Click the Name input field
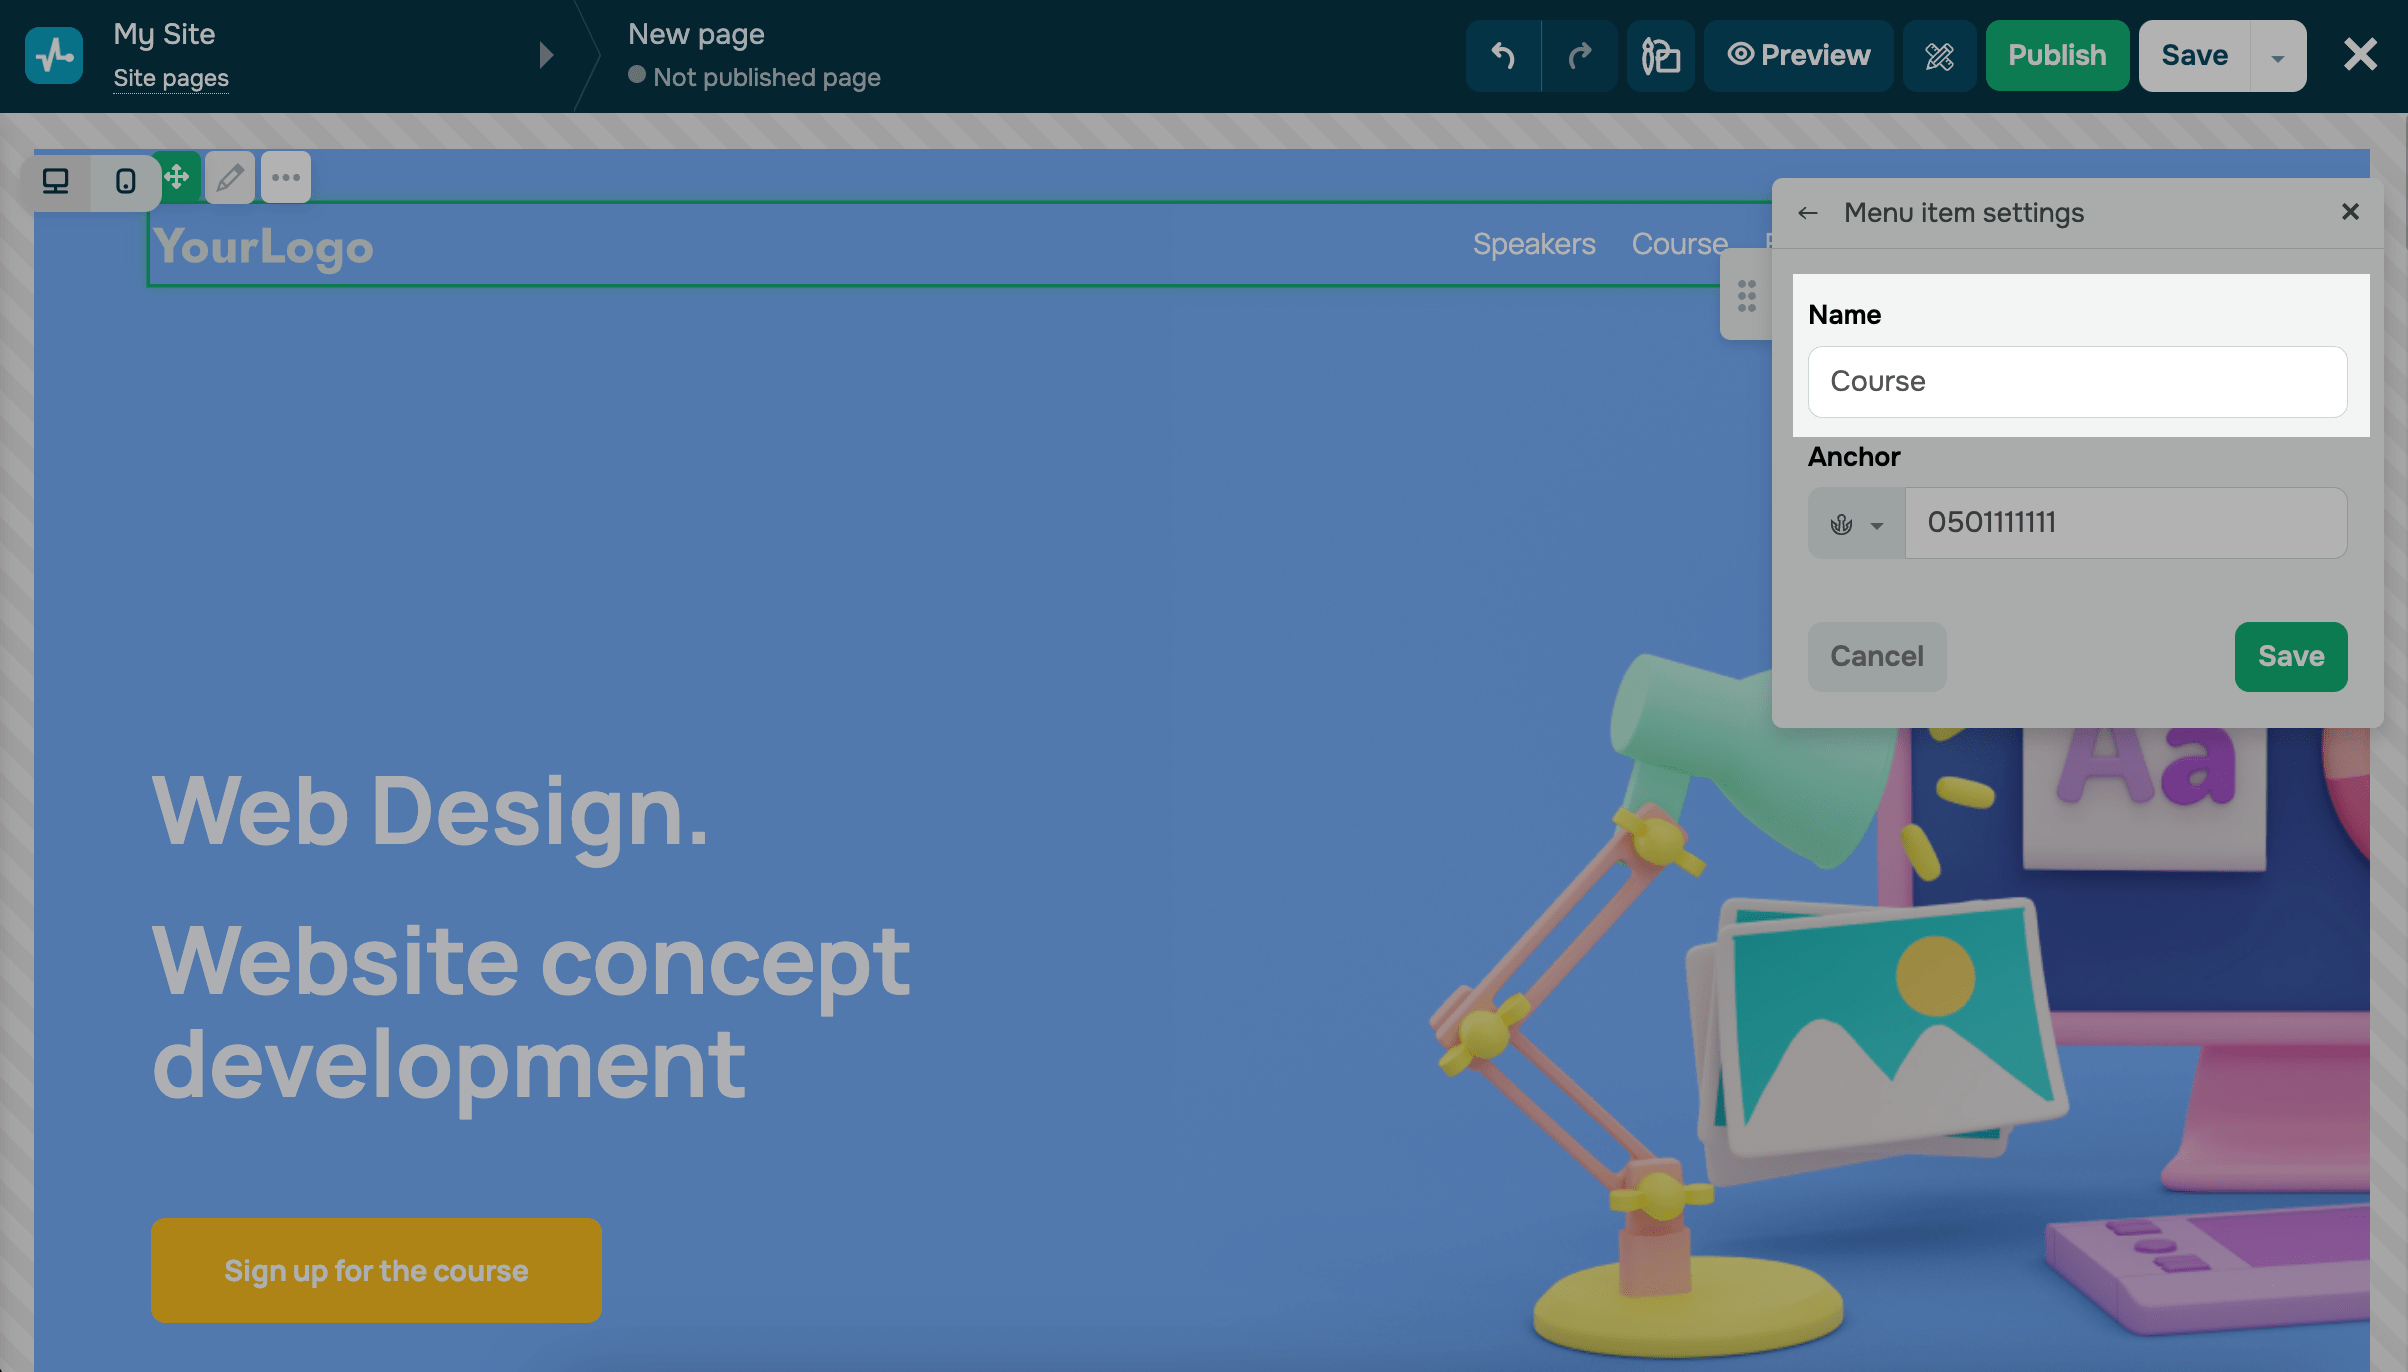 click(2077, 382)
